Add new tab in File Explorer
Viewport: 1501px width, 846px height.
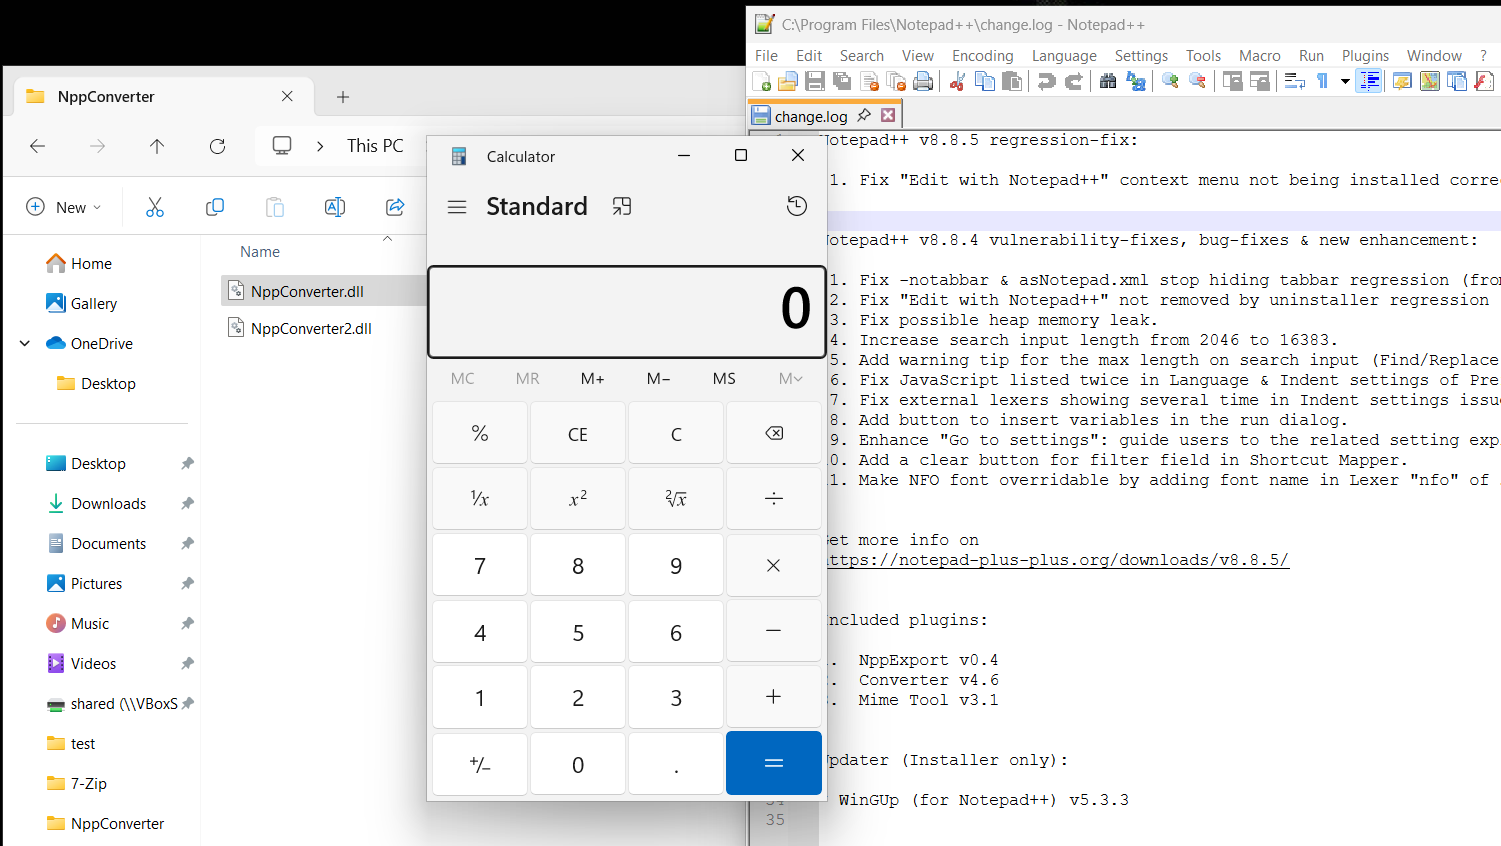point(343,97)
